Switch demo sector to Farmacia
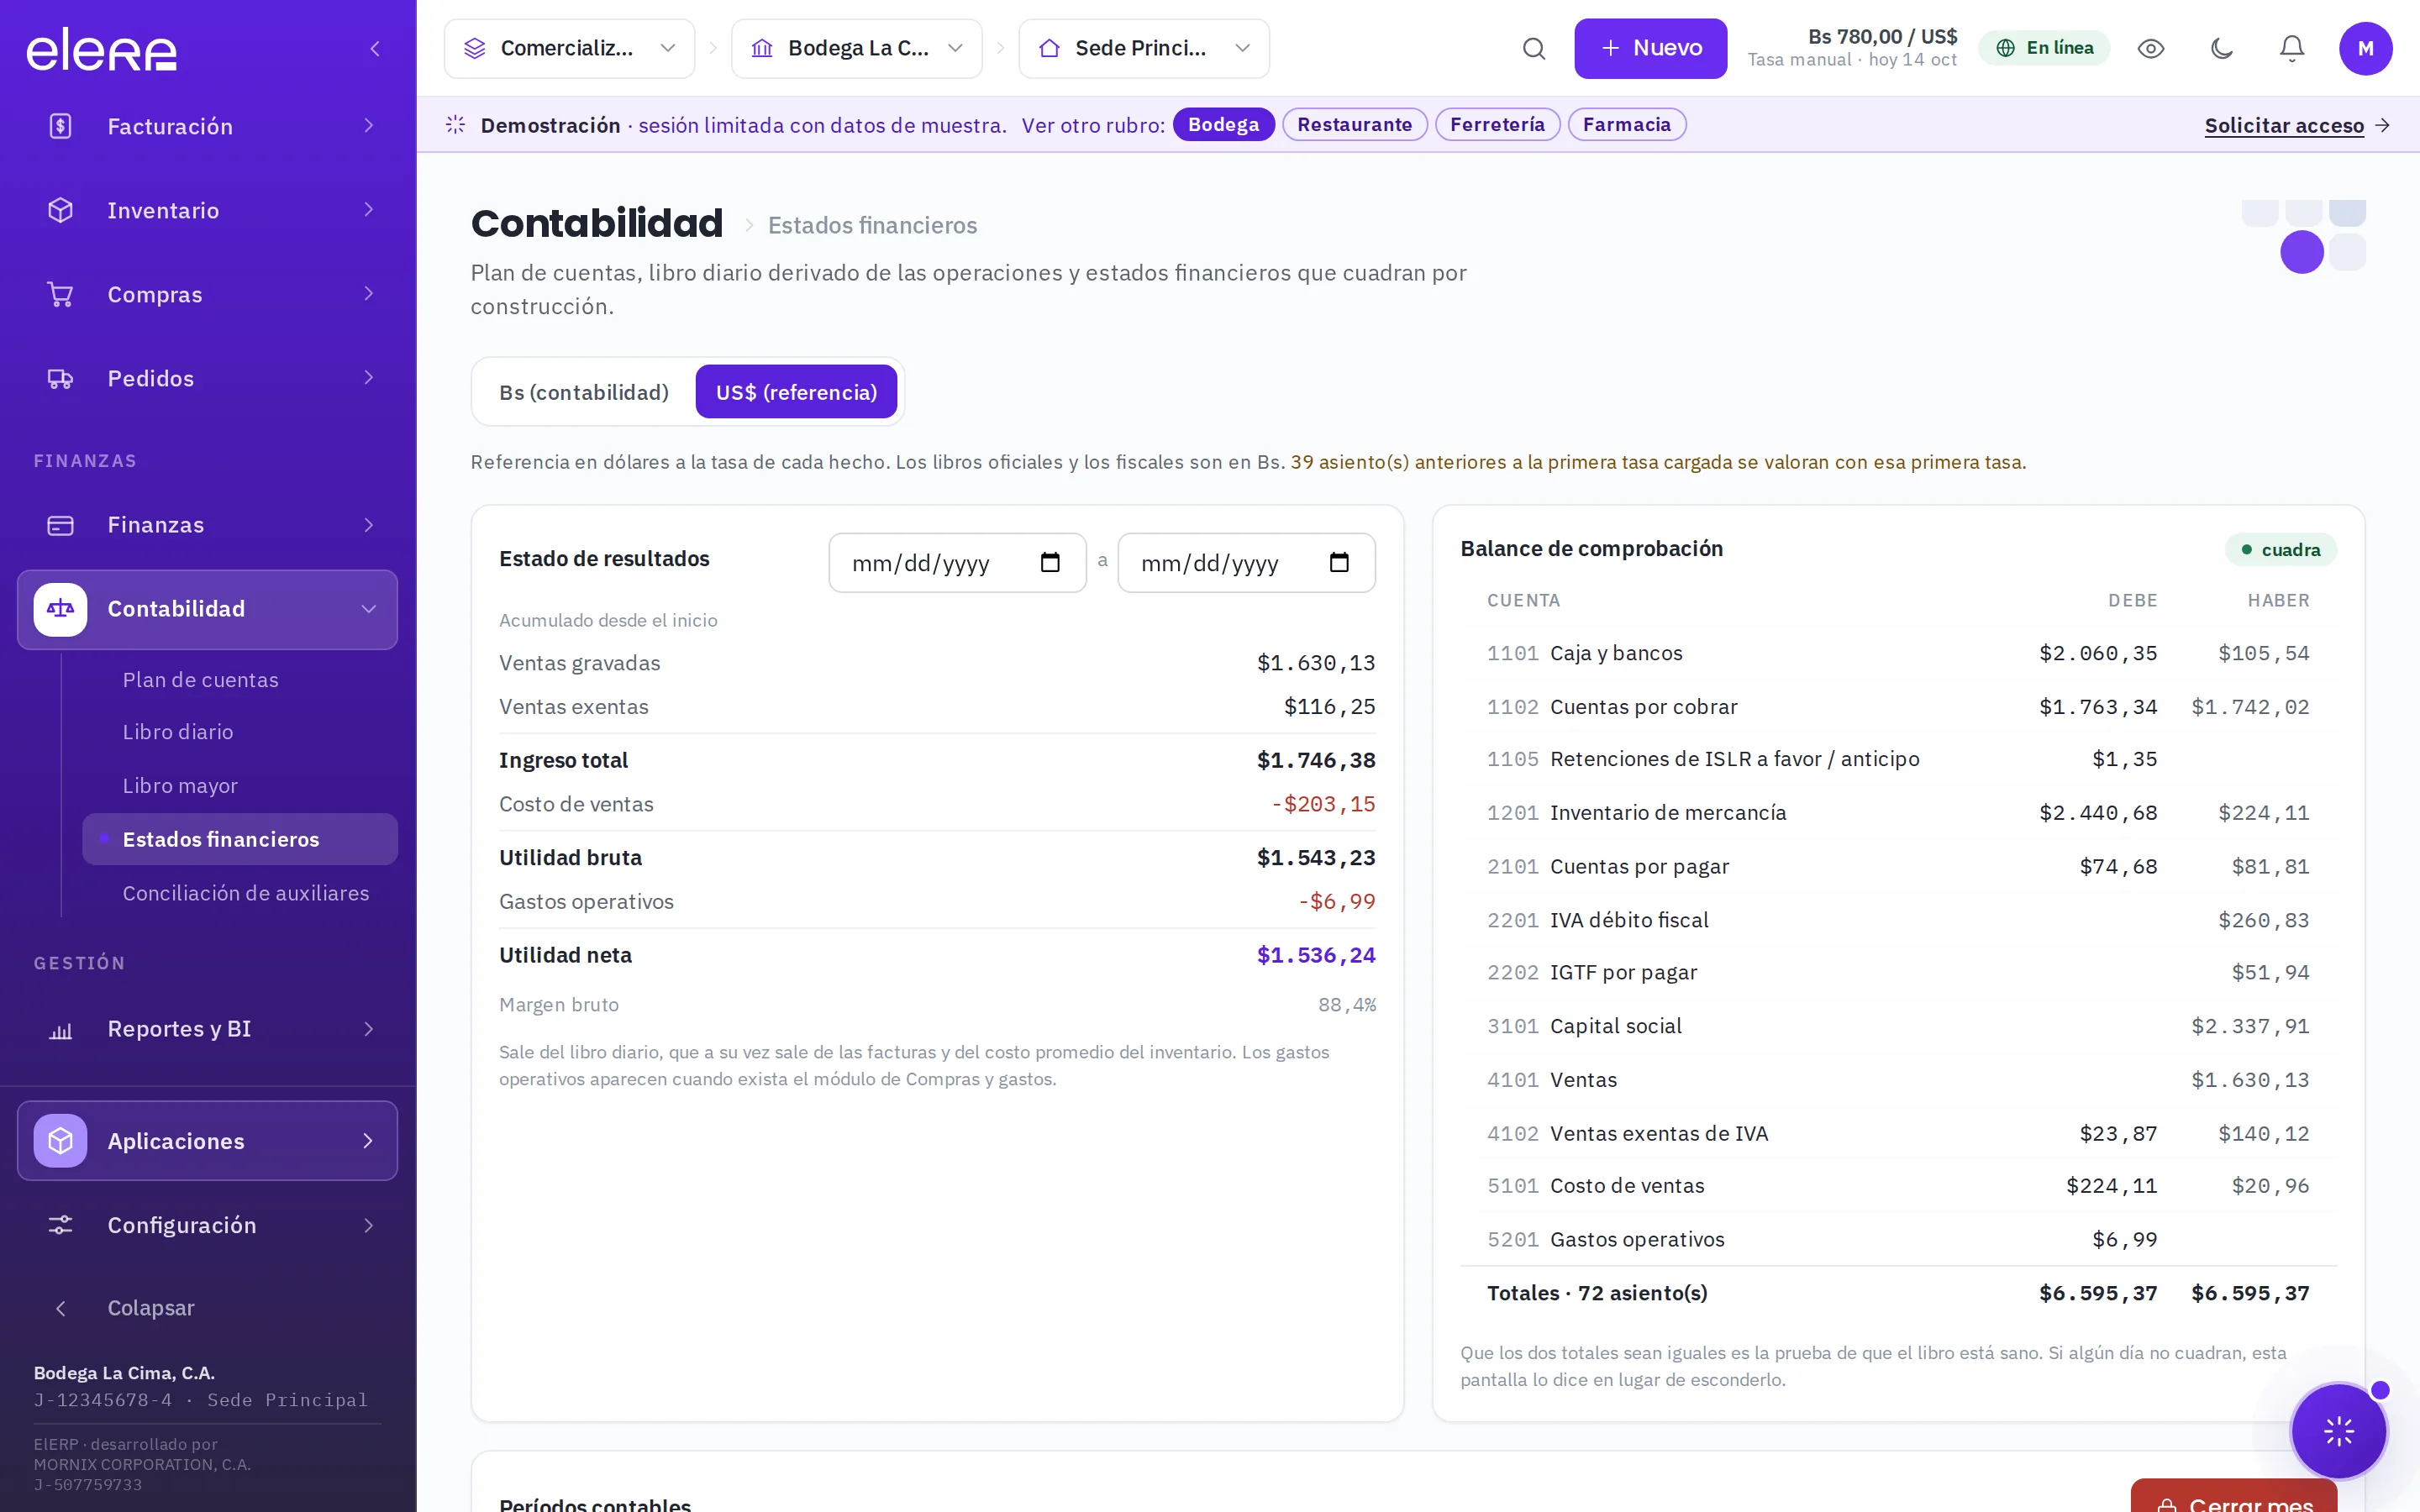The width and height of the screenshot is (2420, 1512). click(1626, 125)
